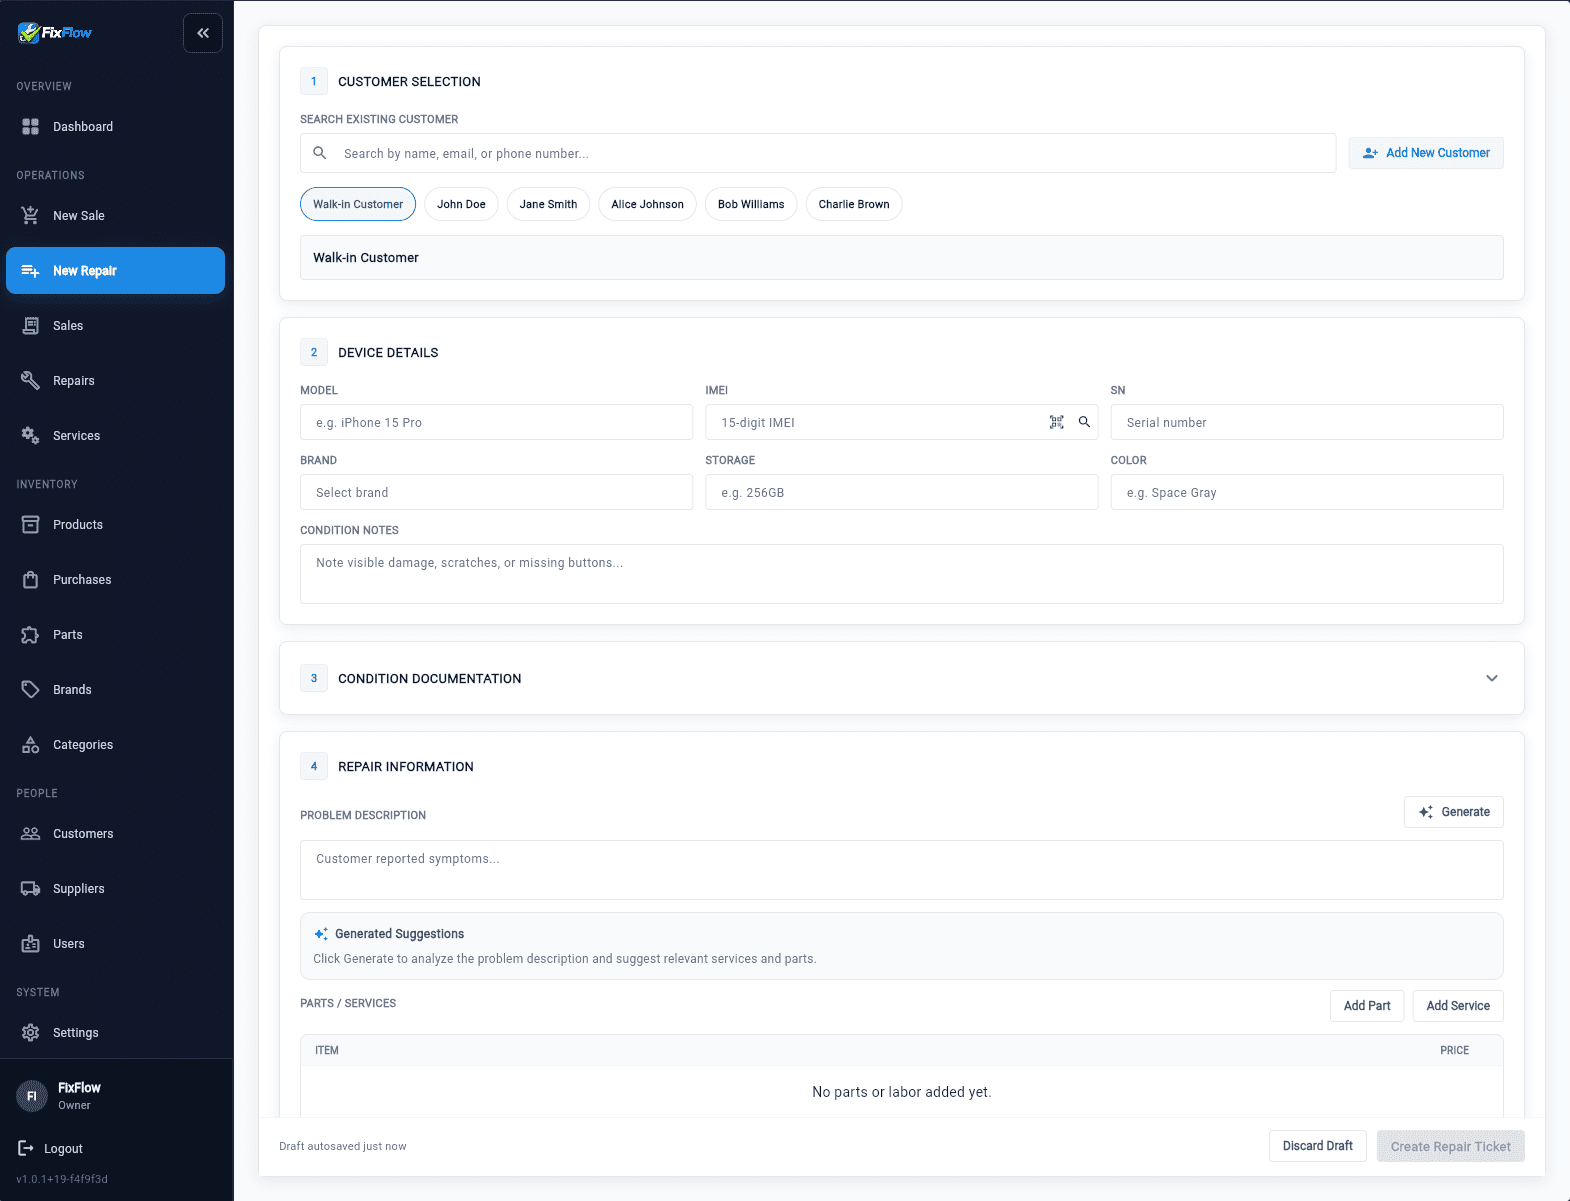1570x1201 pixels.
Task: Click the Logout icon in sidebar
Action: 26,1148
